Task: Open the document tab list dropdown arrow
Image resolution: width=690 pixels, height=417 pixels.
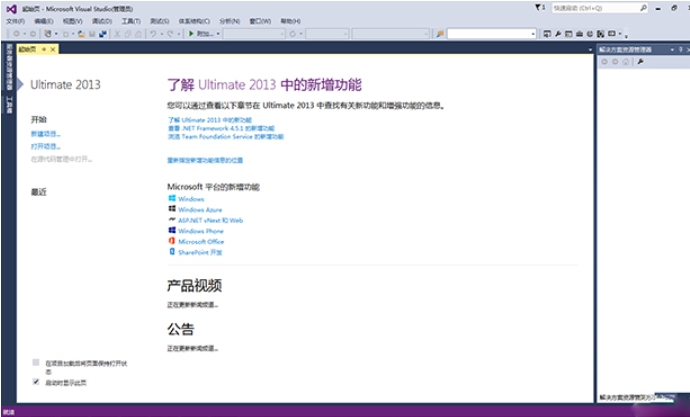Action: (x=590, y=50)
